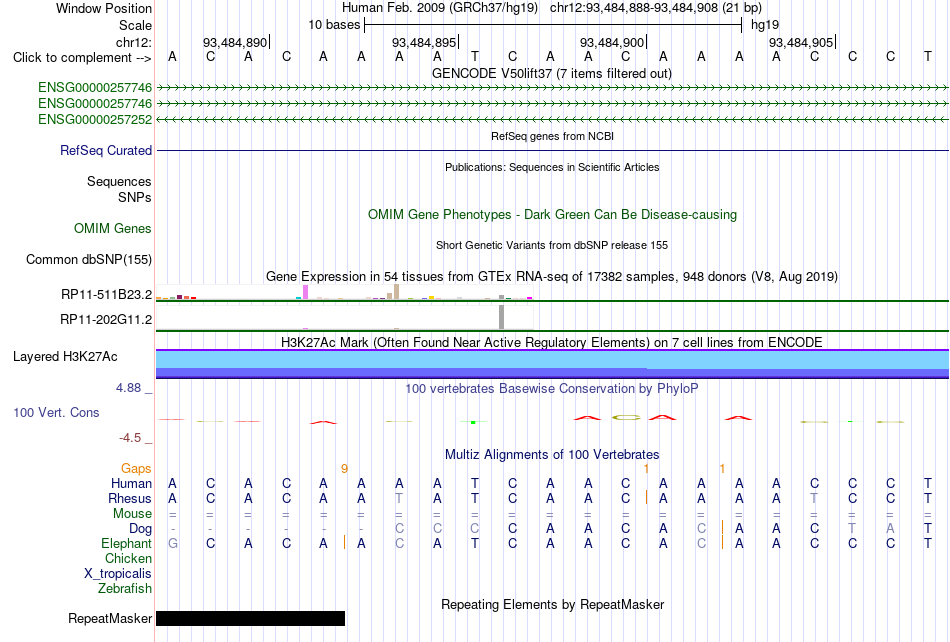This screenshot has width=950, height=642.
Task: Select the Chicken alignment row label
Action: point(128,558)
